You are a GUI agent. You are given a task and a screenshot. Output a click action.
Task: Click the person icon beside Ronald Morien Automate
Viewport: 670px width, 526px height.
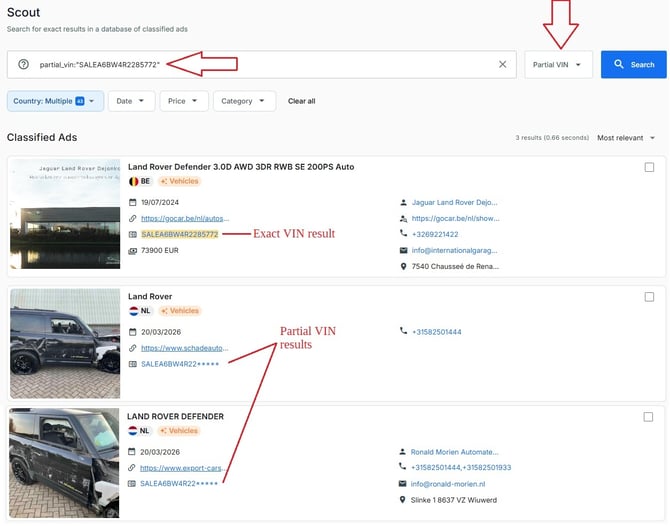402,452
